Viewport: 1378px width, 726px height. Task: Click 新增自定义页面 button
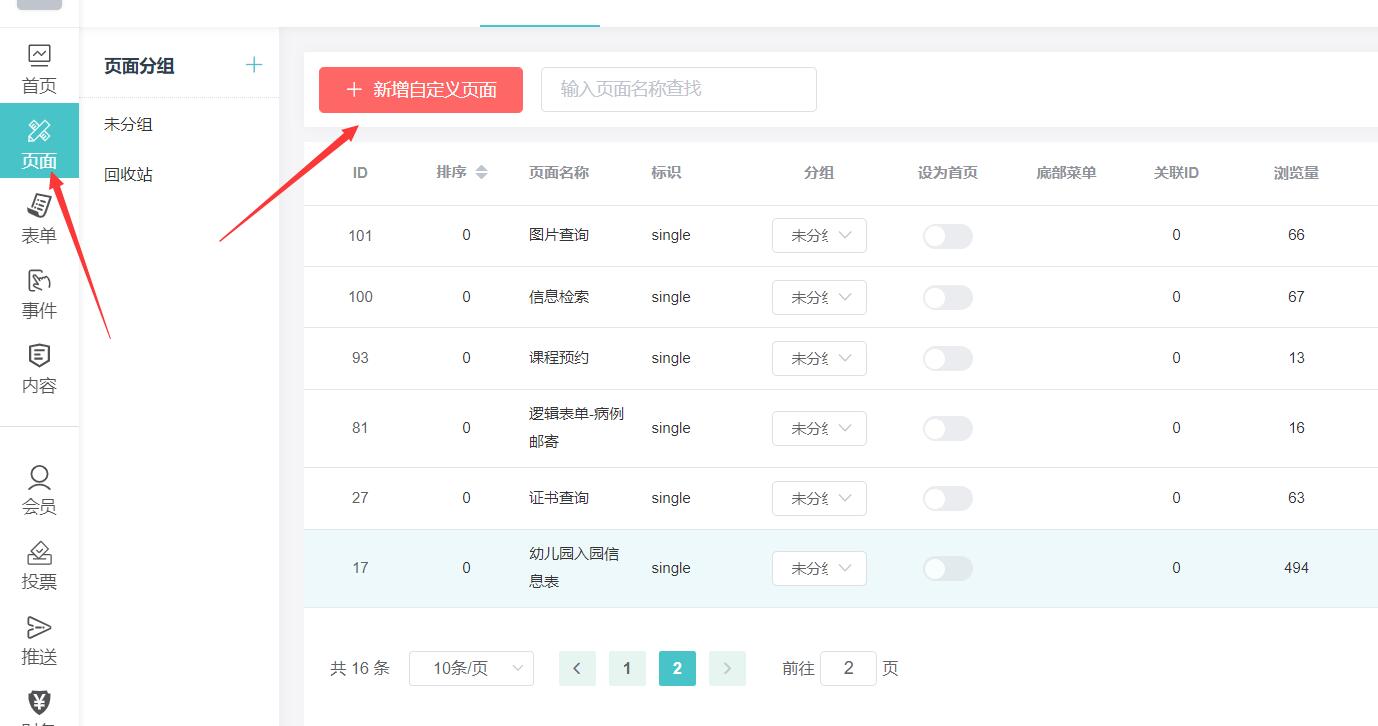point(421,89)
